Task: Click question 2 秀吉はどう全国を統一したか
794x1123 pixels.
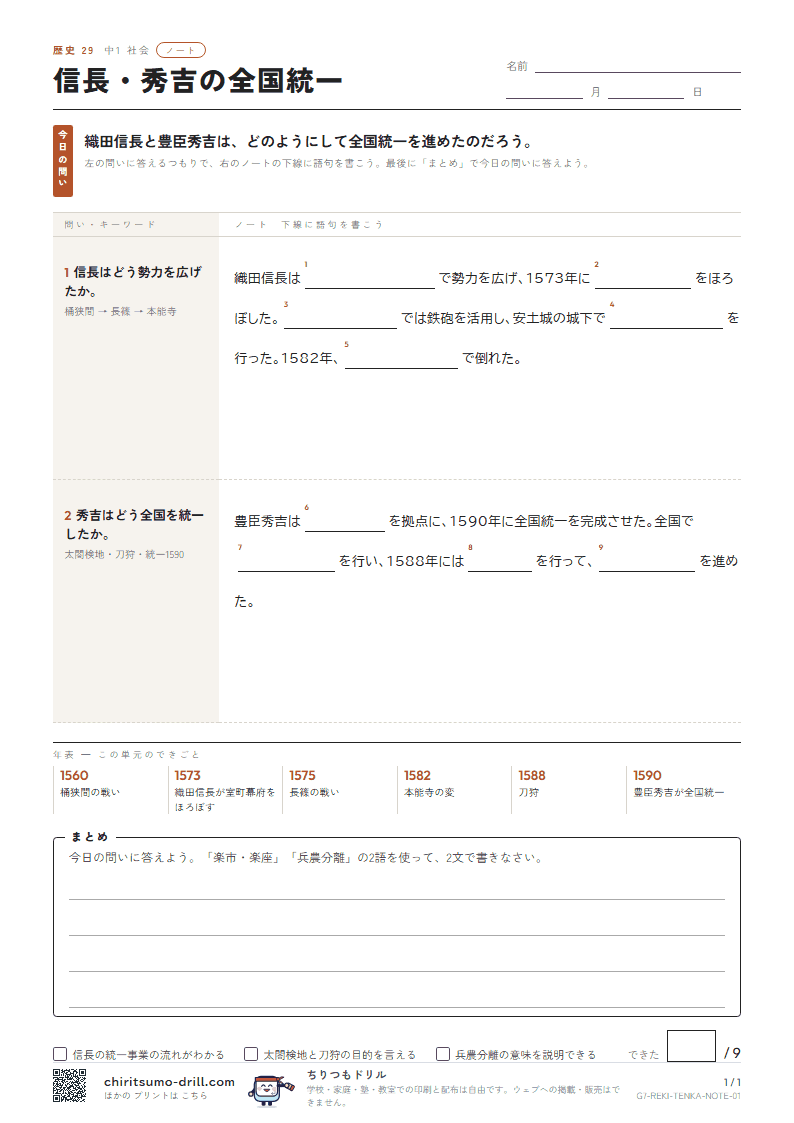Action: click(134, 524)
